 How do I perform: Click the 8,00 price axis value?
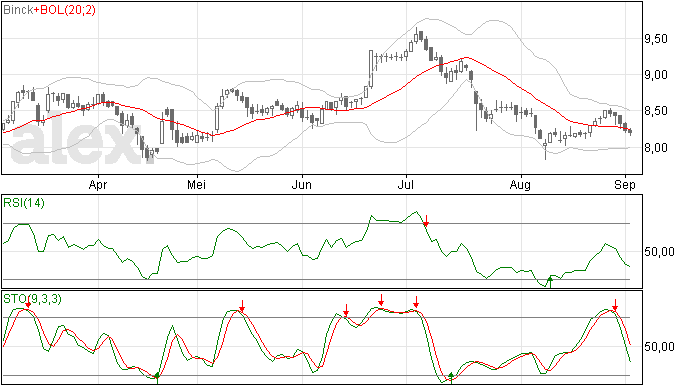pyautogui.click(x=656, y=148)
